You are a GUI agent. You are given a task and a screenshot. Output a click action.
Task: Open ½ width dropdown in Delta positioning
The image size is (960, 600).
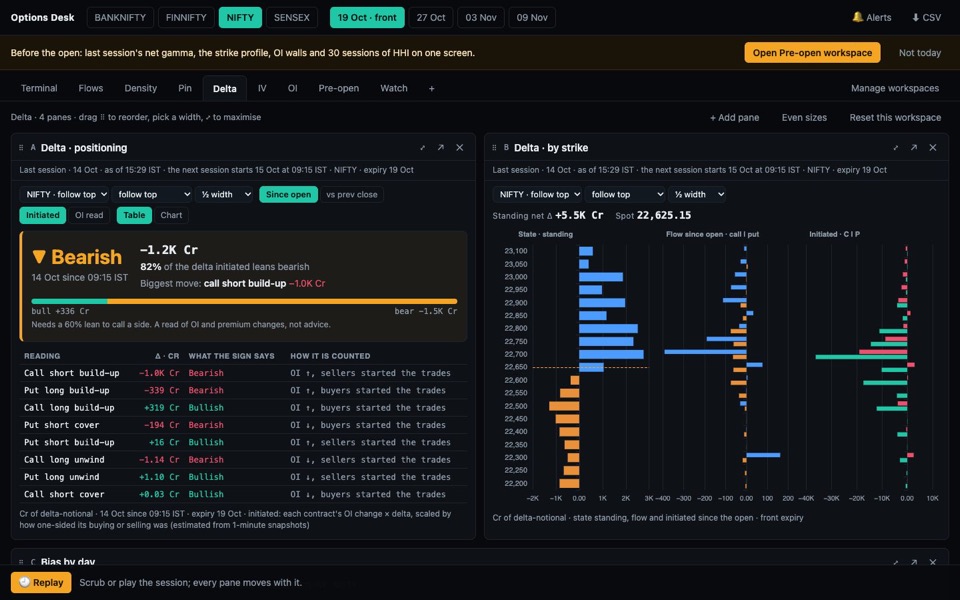coord(225,195)
